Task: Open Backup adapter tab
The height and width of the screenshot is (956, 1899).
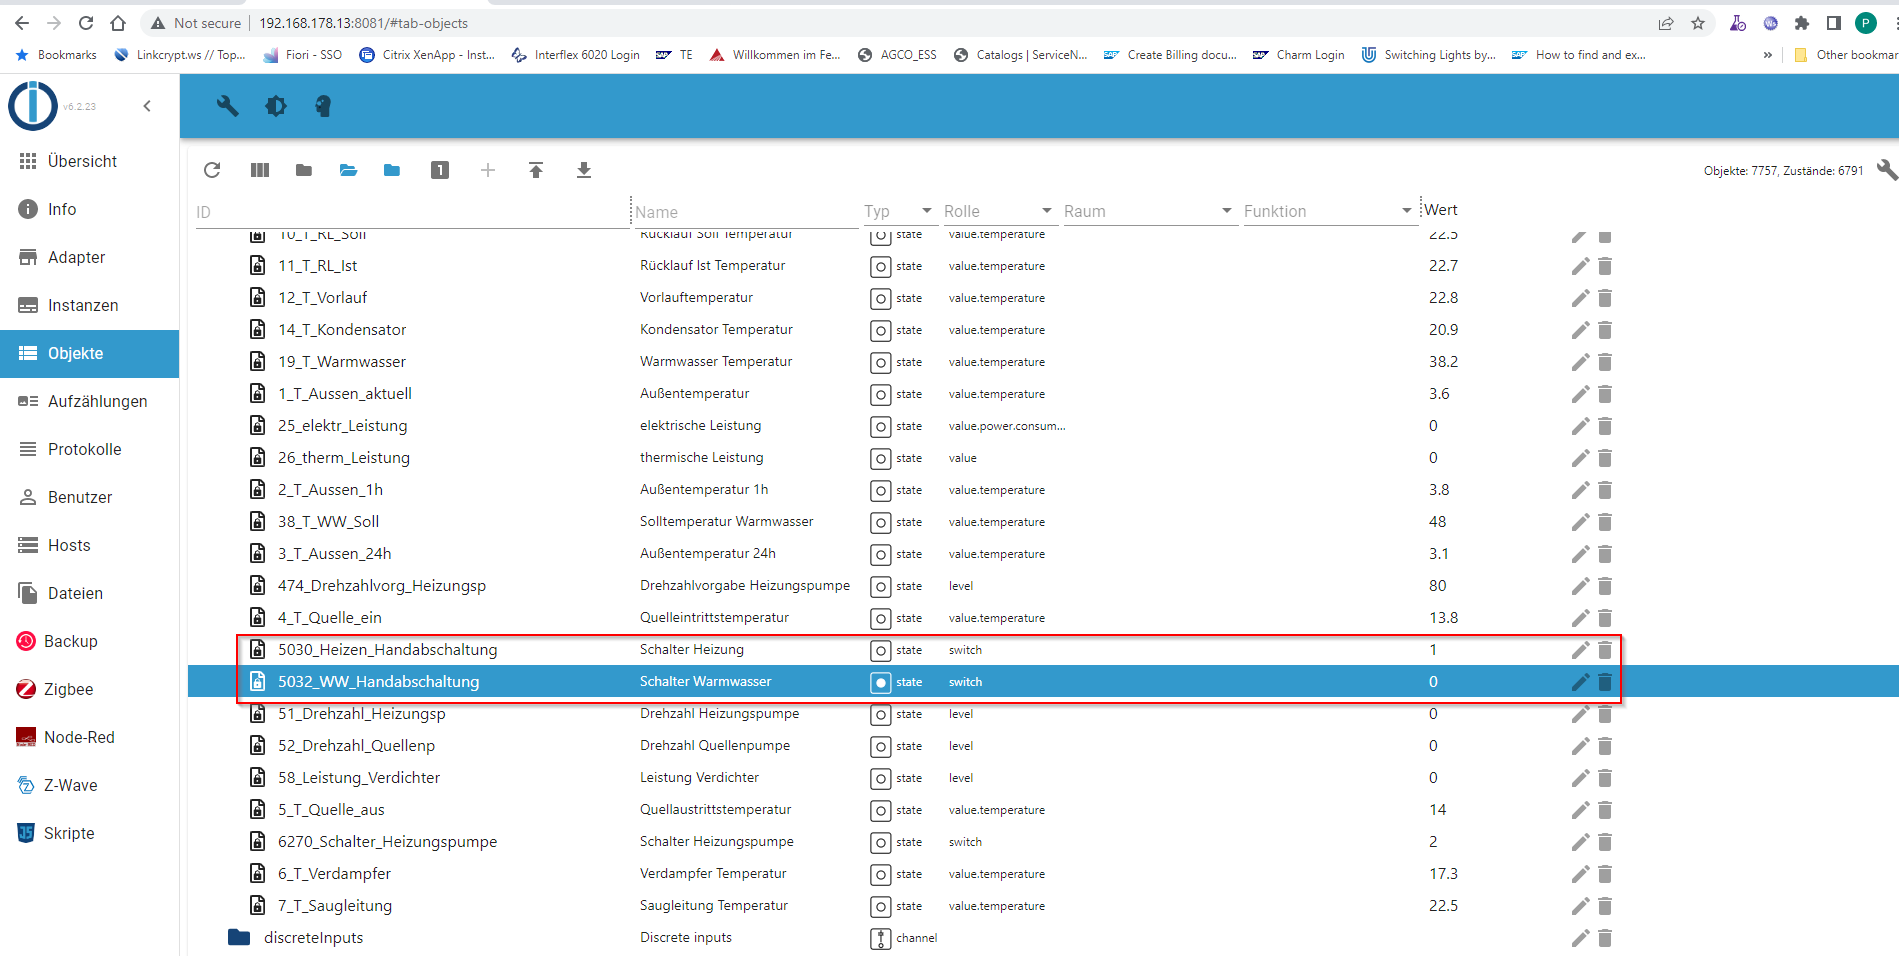Action: coord(89,641)
